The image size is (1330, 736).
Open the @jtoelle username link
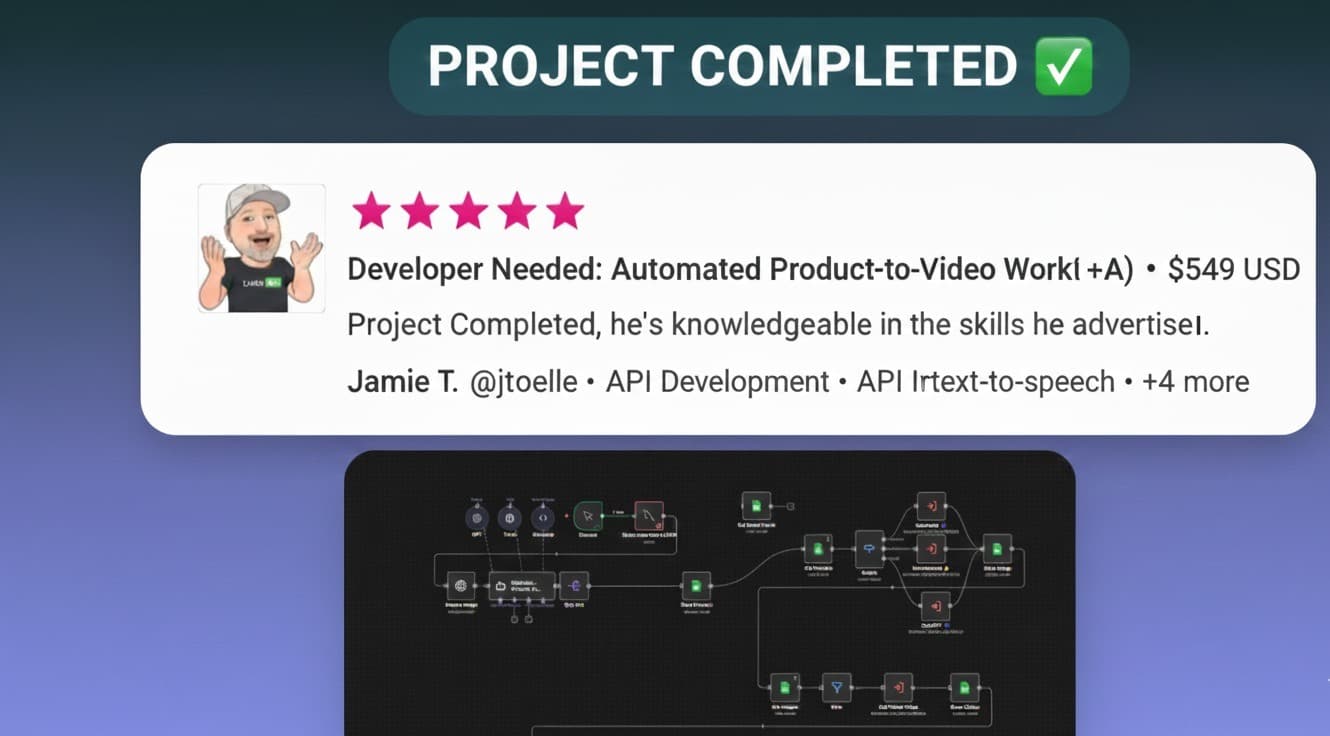pyautogui.click(x=524, y=382)
